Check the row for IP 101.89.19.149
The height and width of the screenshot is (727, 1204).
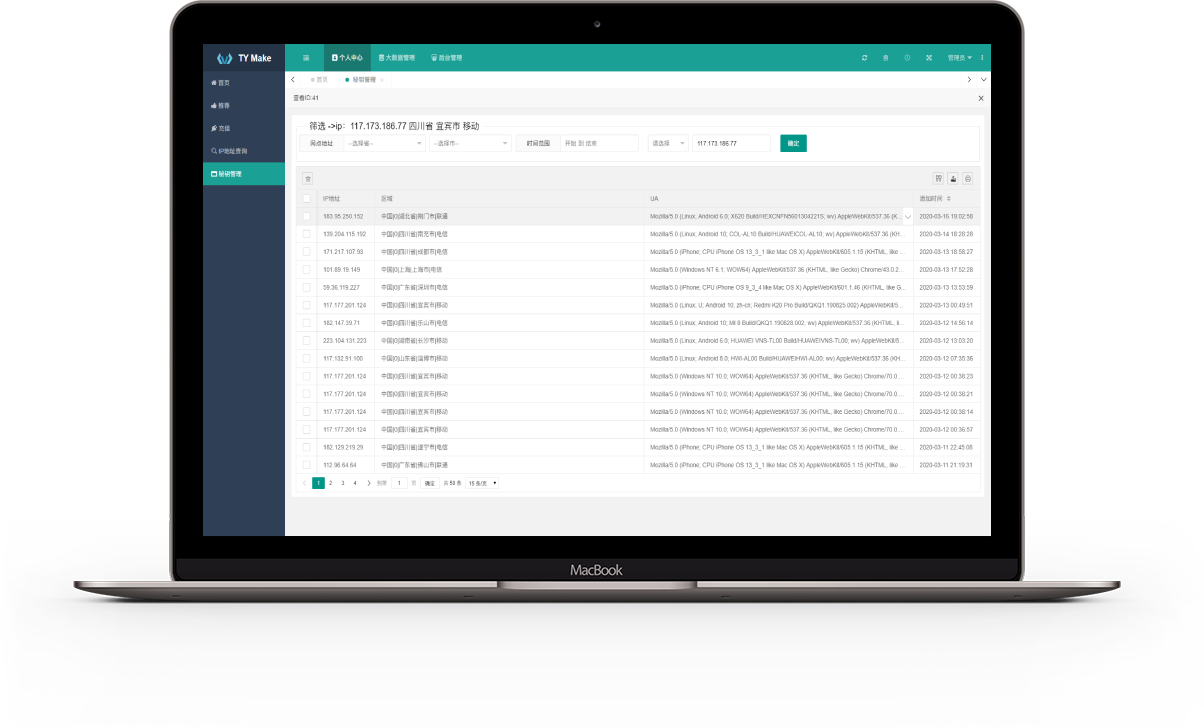point(307,270)
